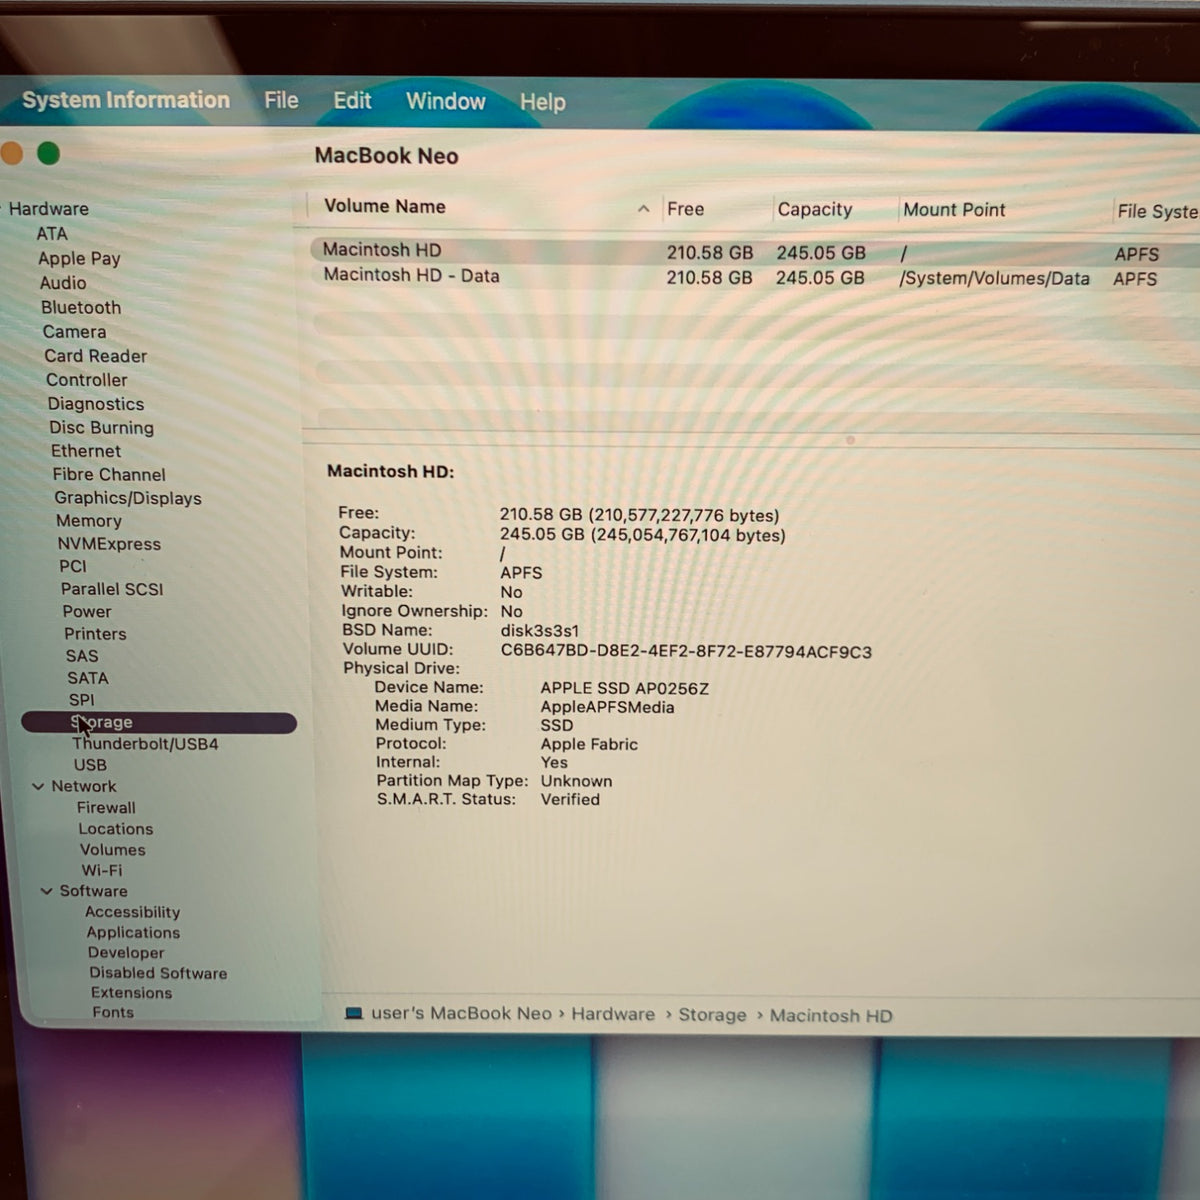This screenshot has height=1200, width=1200.
Task: Click user's MacBook Neo in path bar
Action: coord(461,1013)
